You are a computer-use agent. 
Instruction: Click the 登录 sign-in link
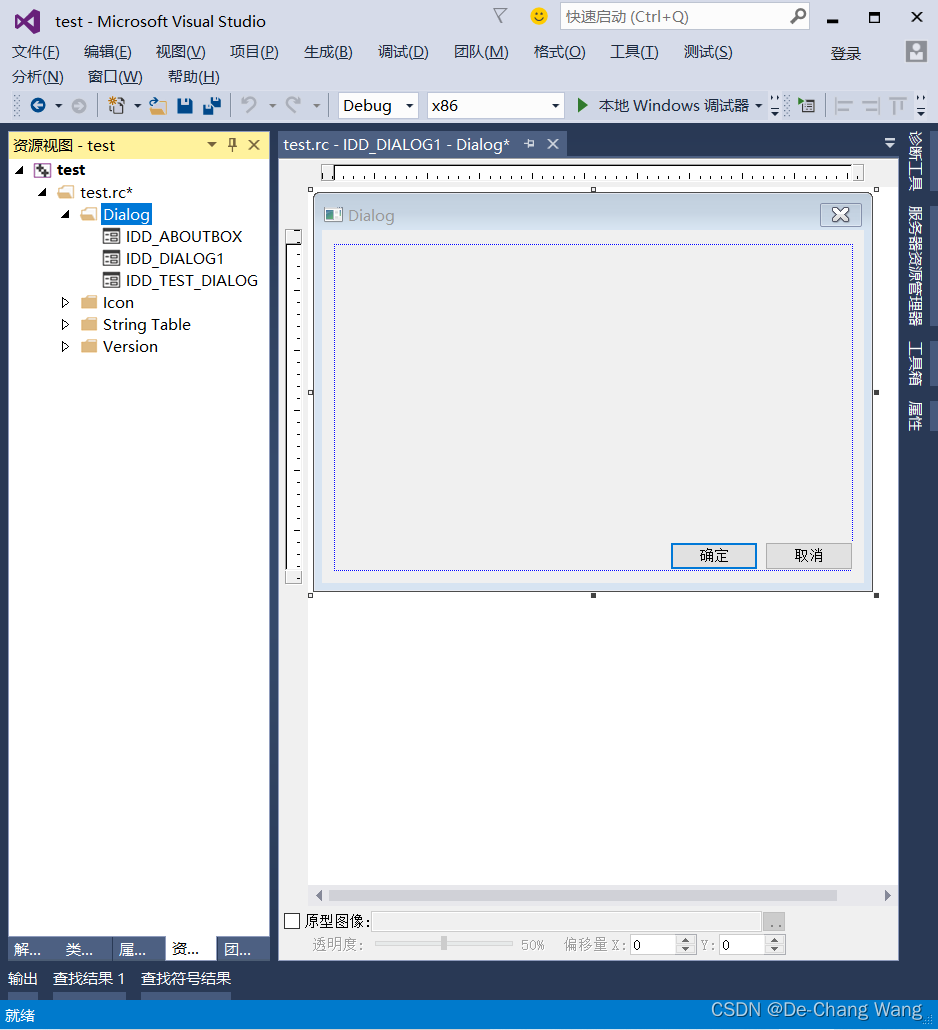coord(845,53)
